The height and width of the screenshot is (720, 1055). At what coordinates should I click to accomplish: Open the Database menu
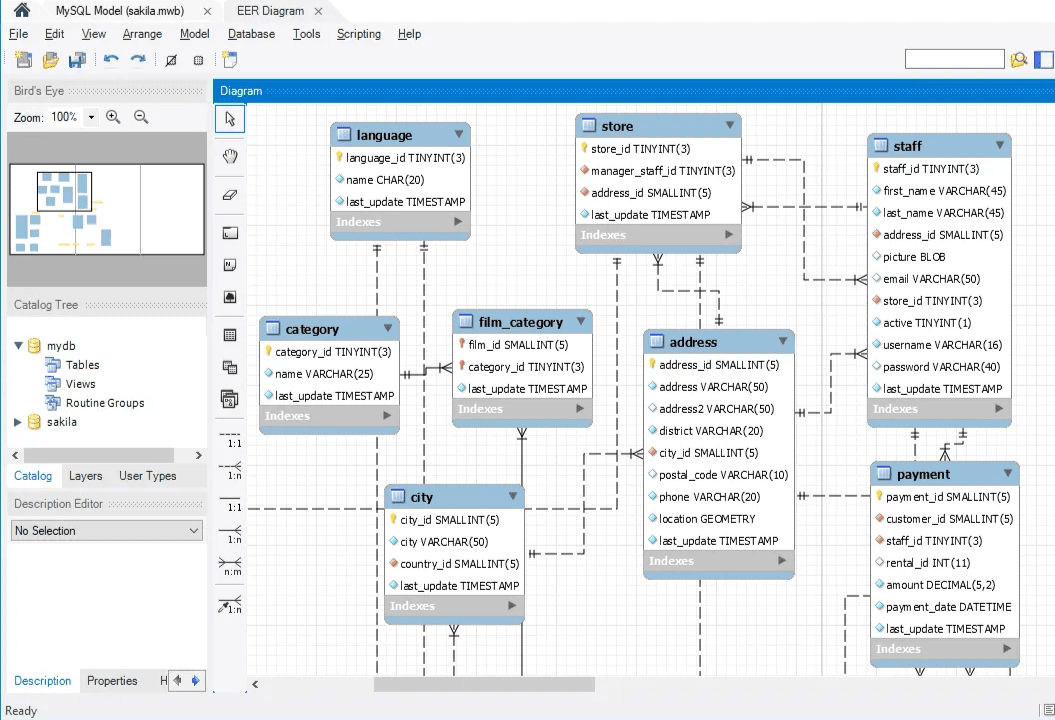[x=250, y=33]
